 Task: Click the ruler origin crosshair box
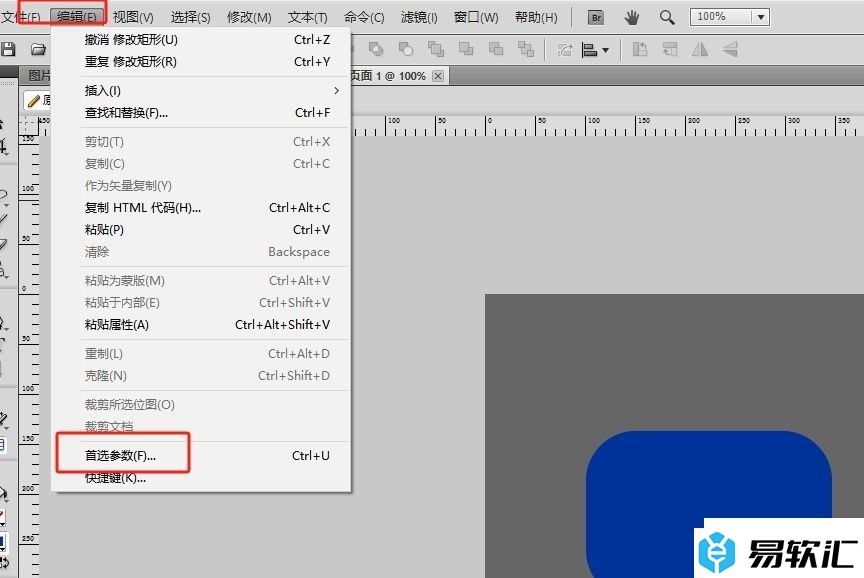click(28, 126)
